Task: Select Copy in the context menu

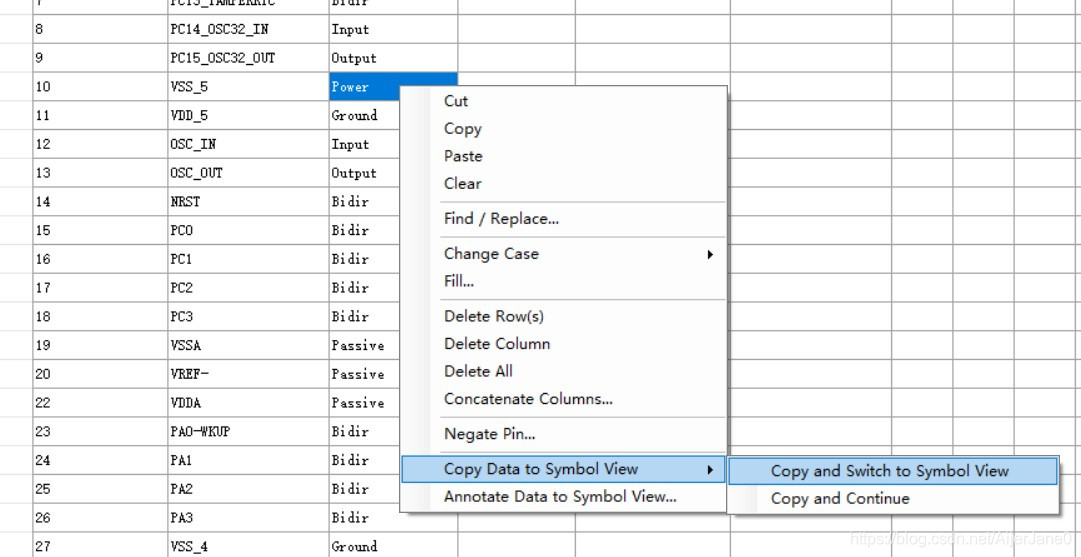Action: pos(463,129)
